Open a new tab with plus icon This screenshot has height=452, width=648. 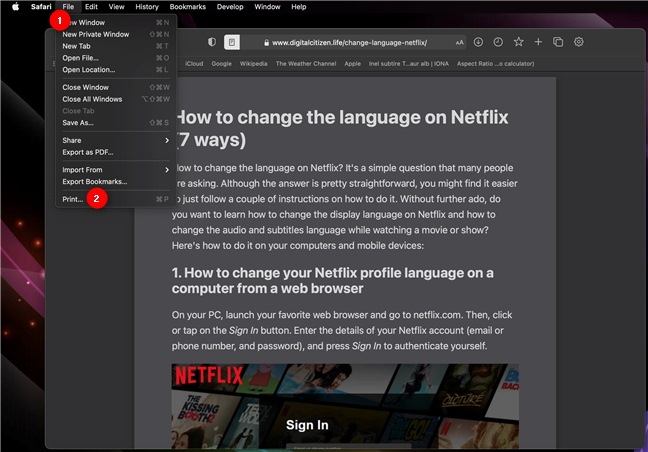click(538, 42)
